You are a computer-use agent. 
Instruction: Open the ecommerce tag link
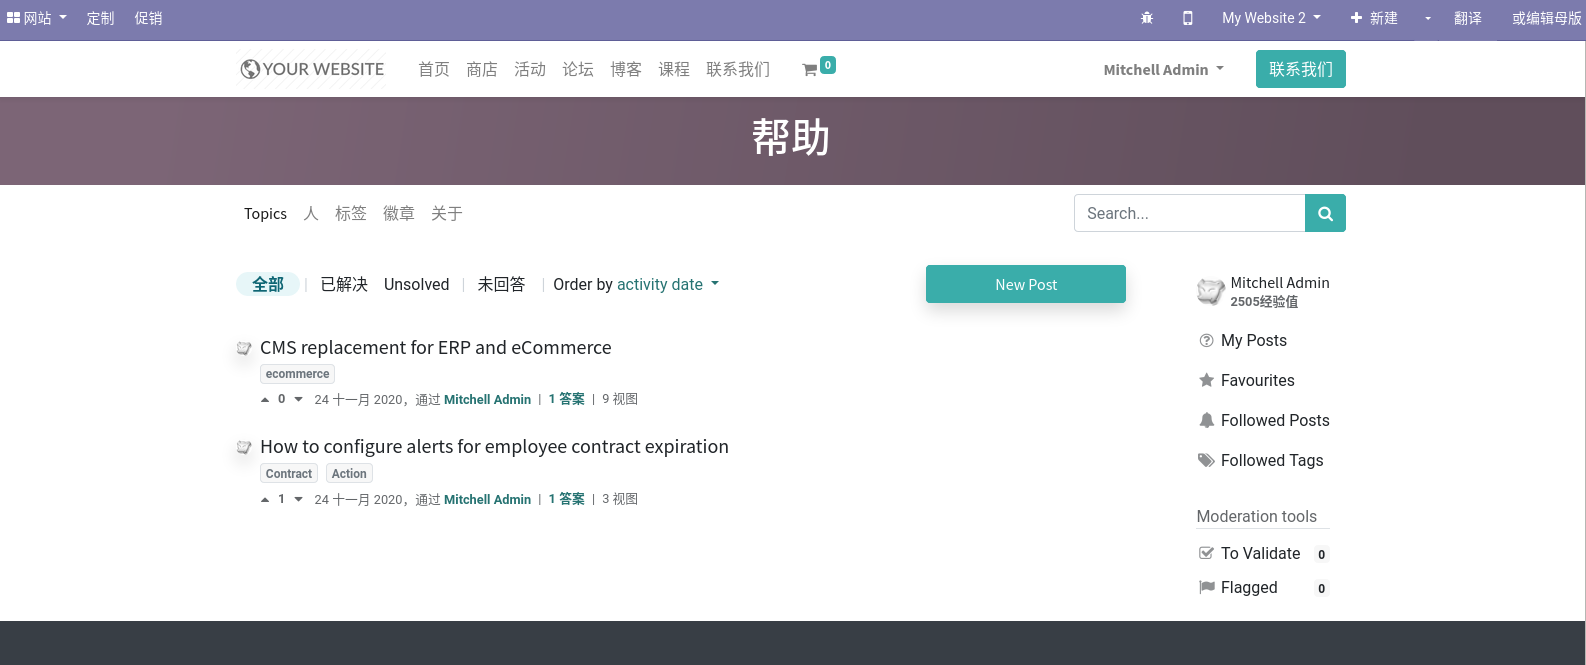click(x=297, y=374)
